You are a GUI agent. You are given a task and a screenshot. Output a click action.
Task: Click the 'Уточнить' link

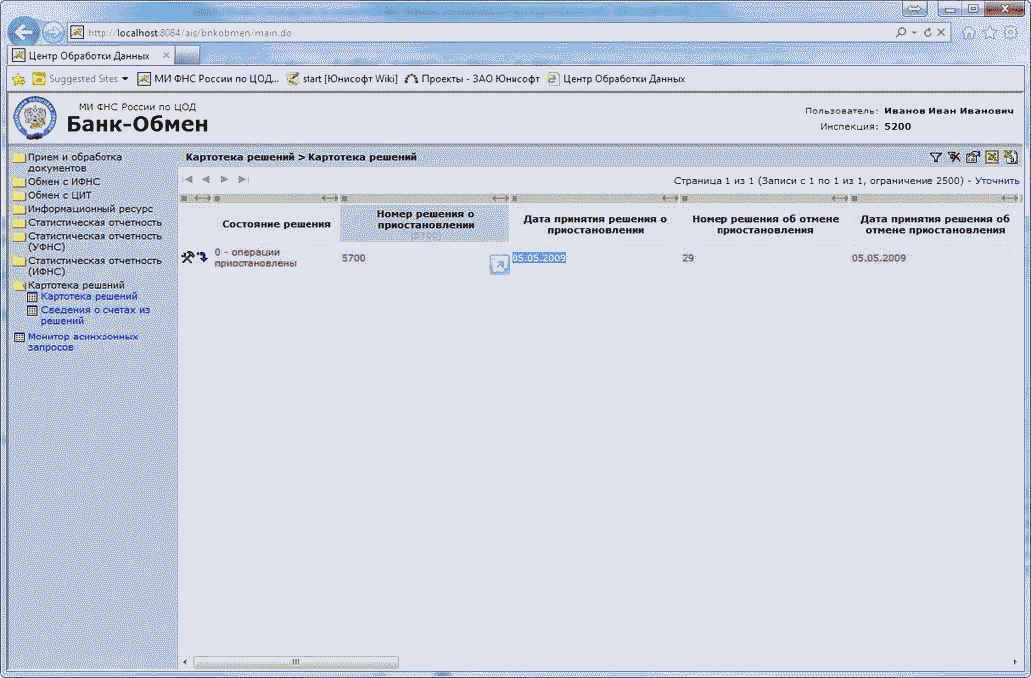pyautogui.click(x=997, y=181)
